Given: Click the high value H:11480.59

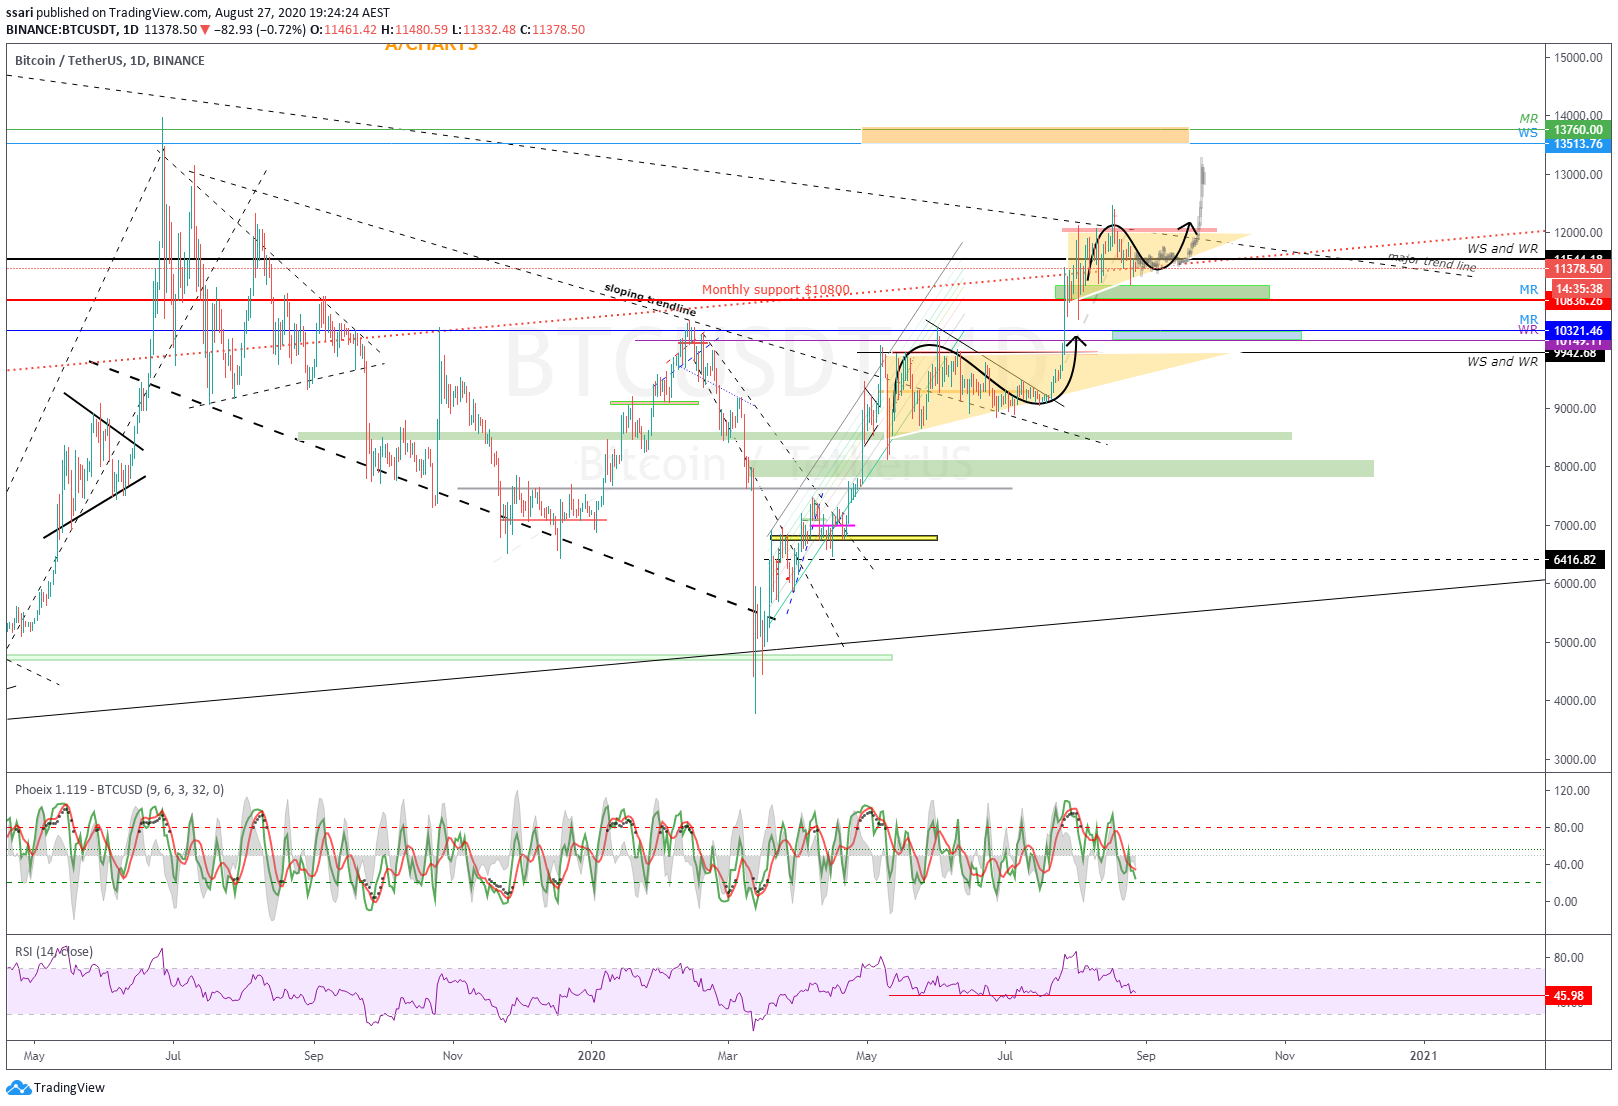Looking at the screenshot, I should (x=414, y=30).
